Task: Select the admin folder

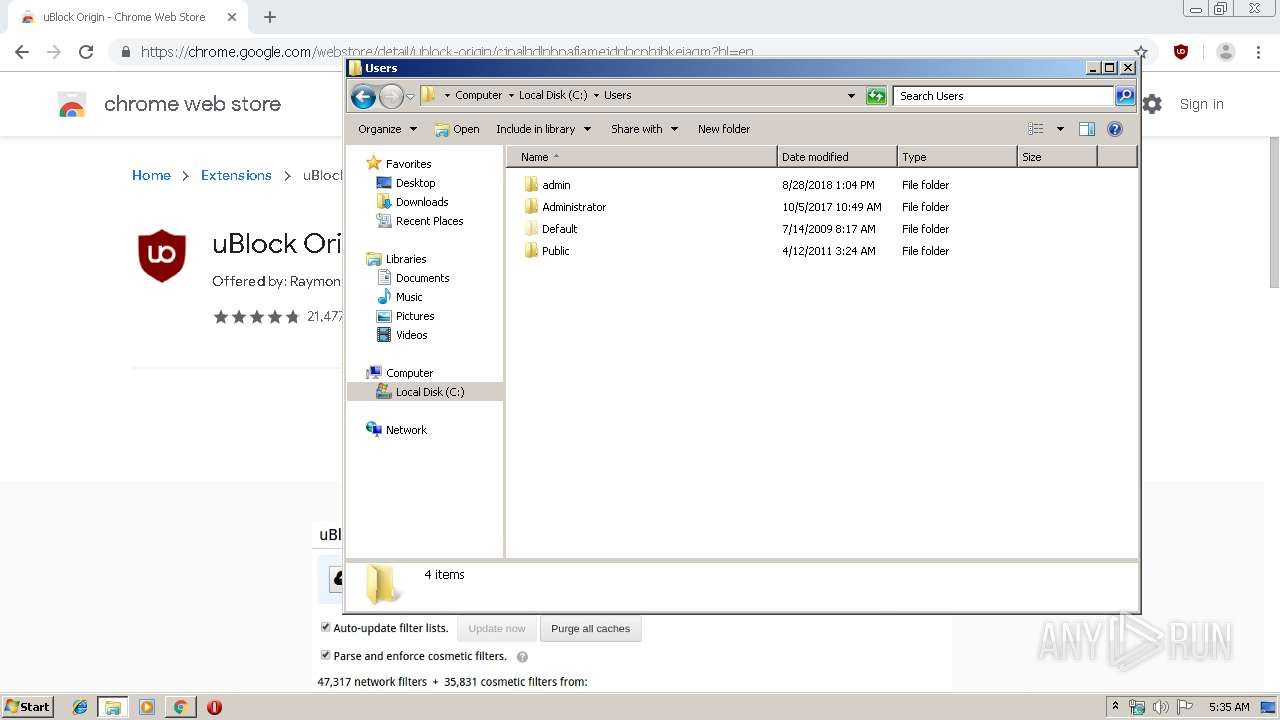Action: pos(547,185)
